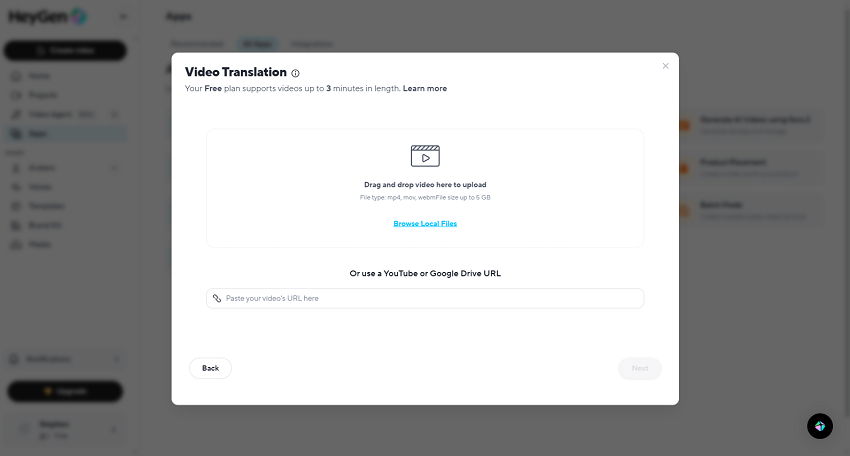Click the drag and drop upload area

point(425,188)
